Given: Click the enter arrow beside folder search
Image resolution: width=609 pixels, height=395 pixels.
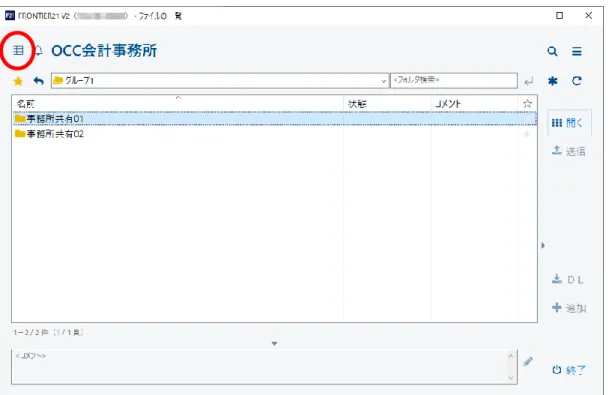Looking at the screenshot, I should click(528, 81).
